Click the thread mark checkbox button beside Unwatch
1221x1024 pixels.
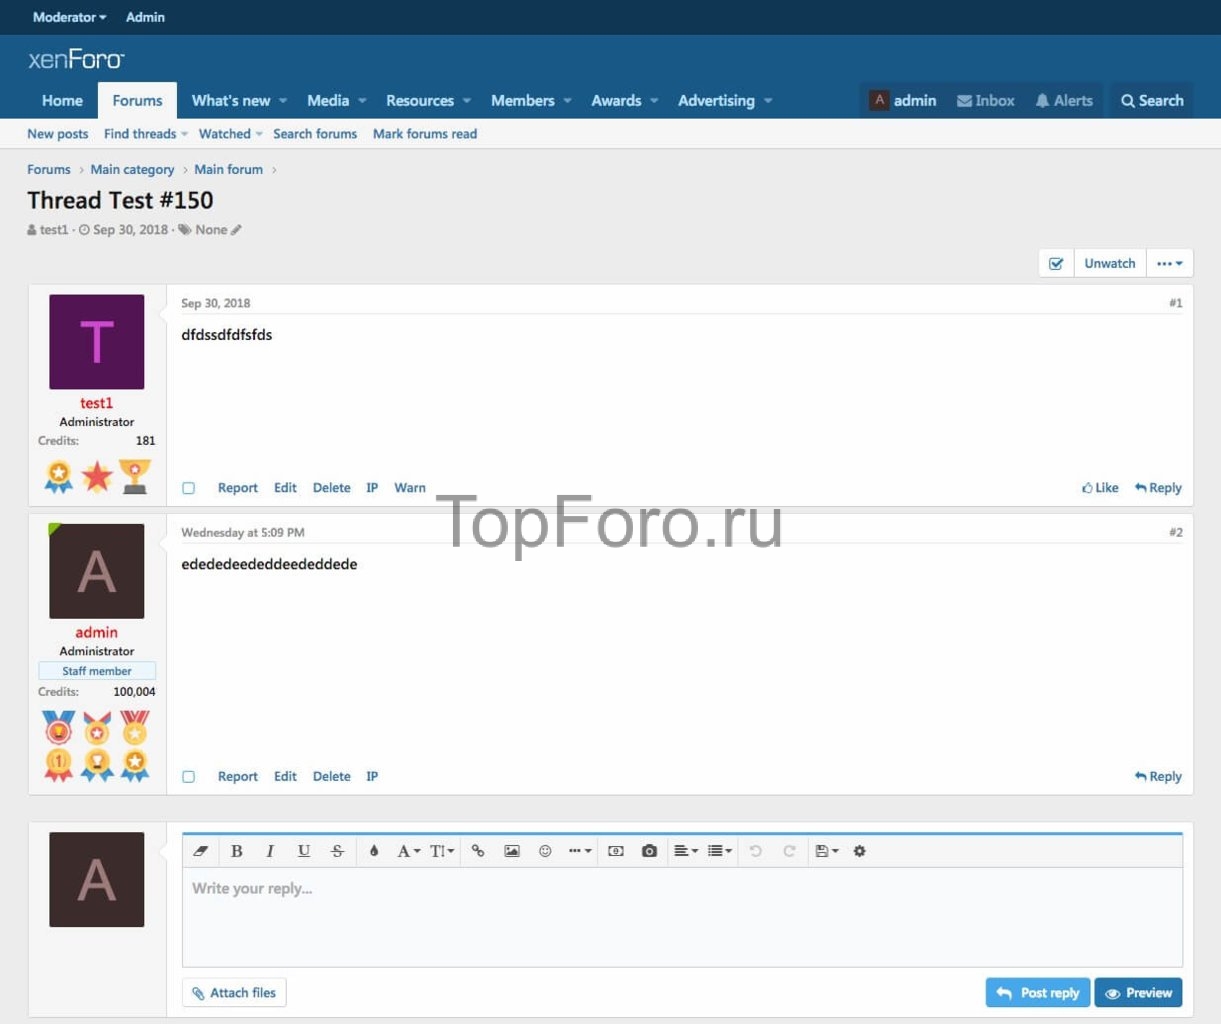(x=1056, y=264)
